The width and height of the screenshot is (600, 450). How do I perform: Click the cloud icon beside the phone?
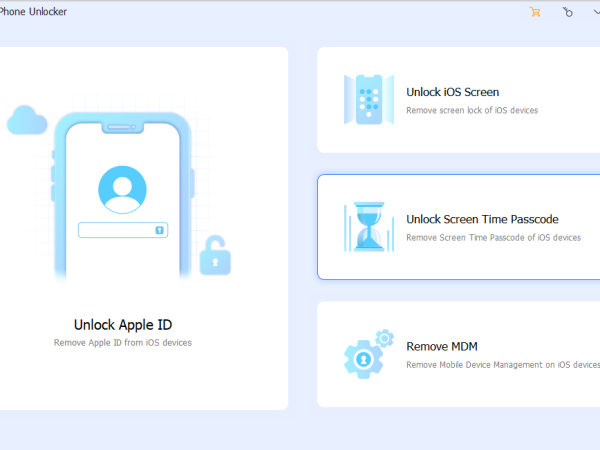(27, 120)
